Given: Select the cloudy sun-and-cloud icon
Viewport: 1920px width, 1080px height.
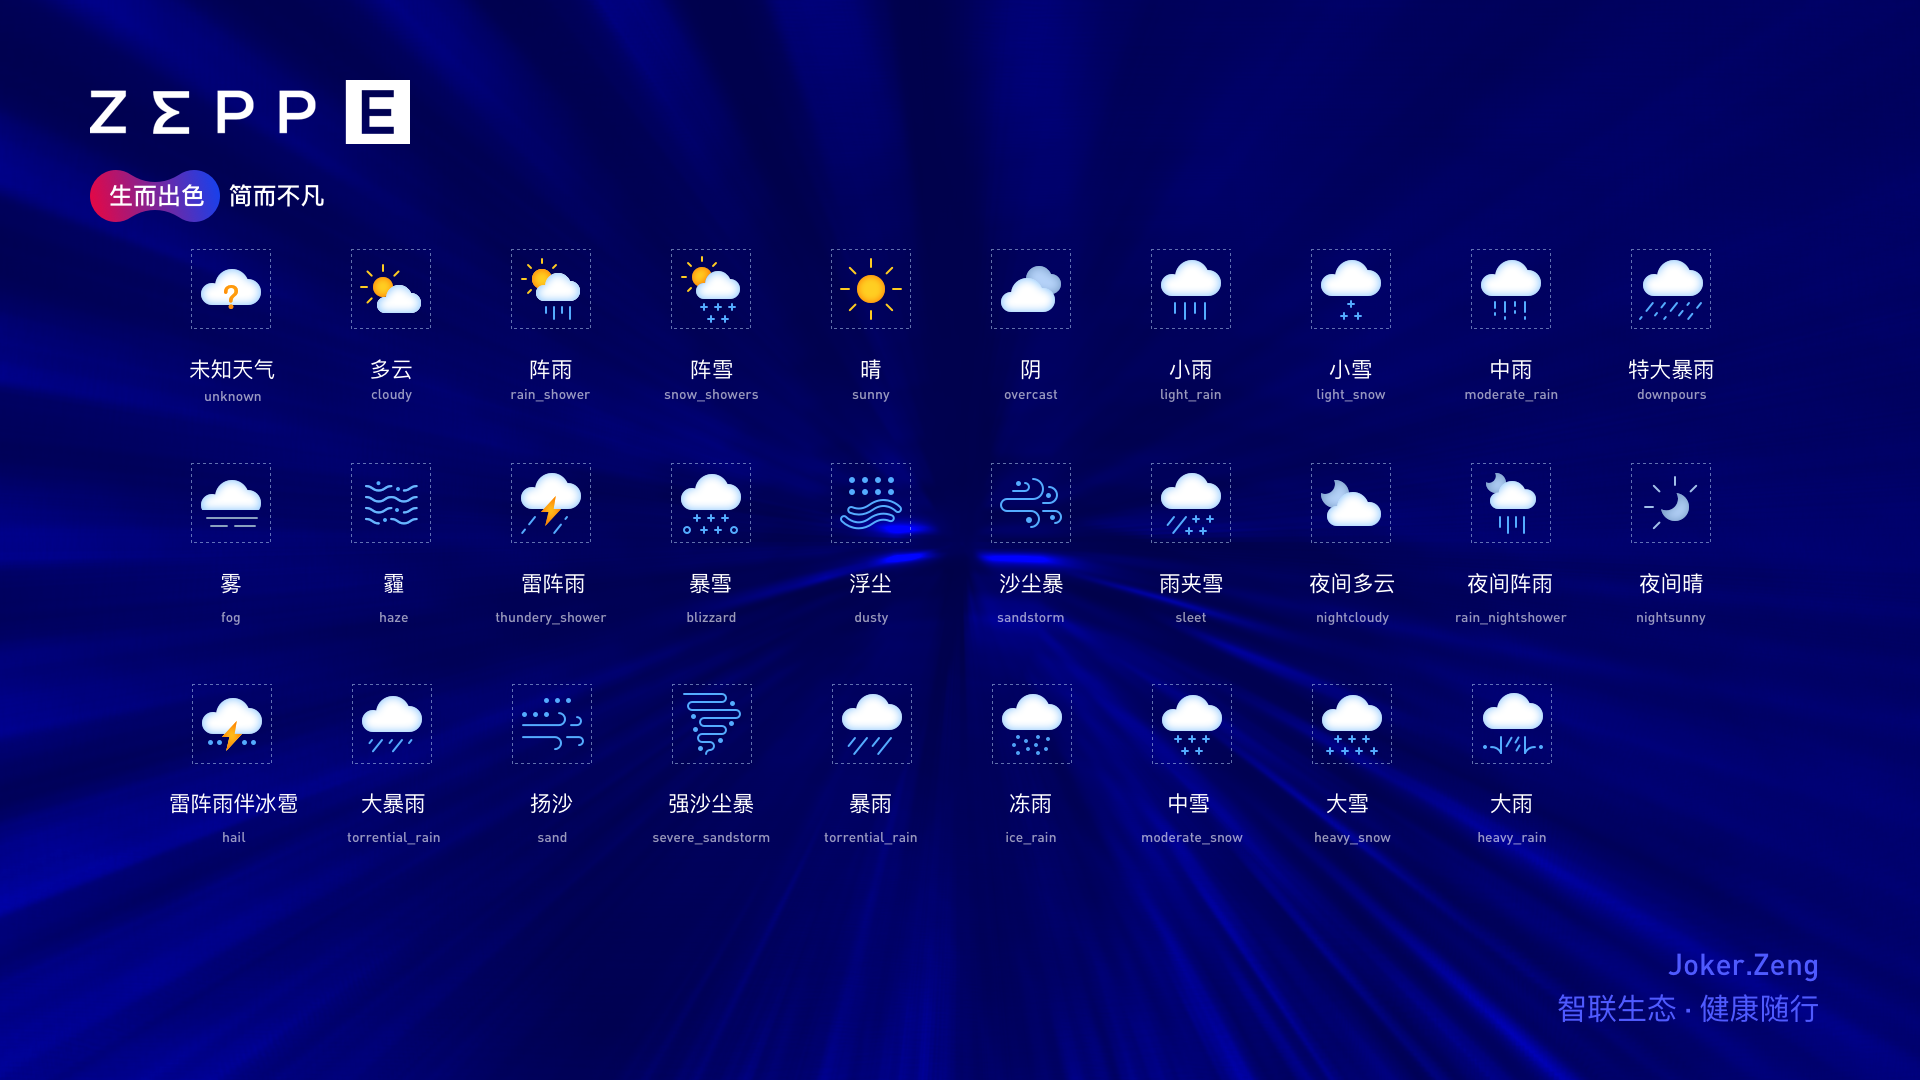Looking at the screenshot, I should coord(391,289).
